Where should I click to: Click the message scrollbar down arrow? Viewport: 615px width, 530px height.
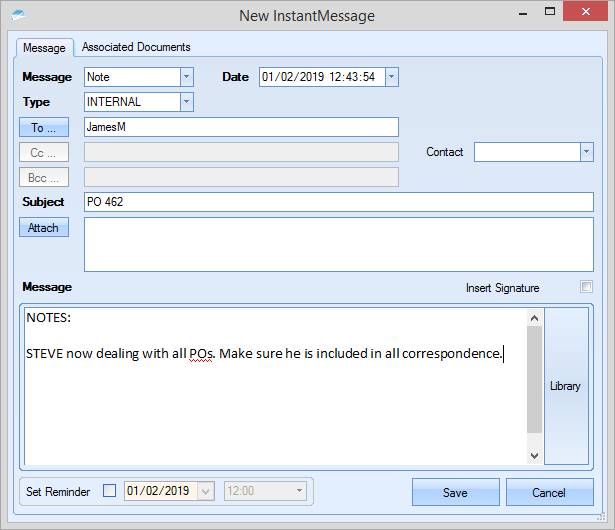(535, 455)
